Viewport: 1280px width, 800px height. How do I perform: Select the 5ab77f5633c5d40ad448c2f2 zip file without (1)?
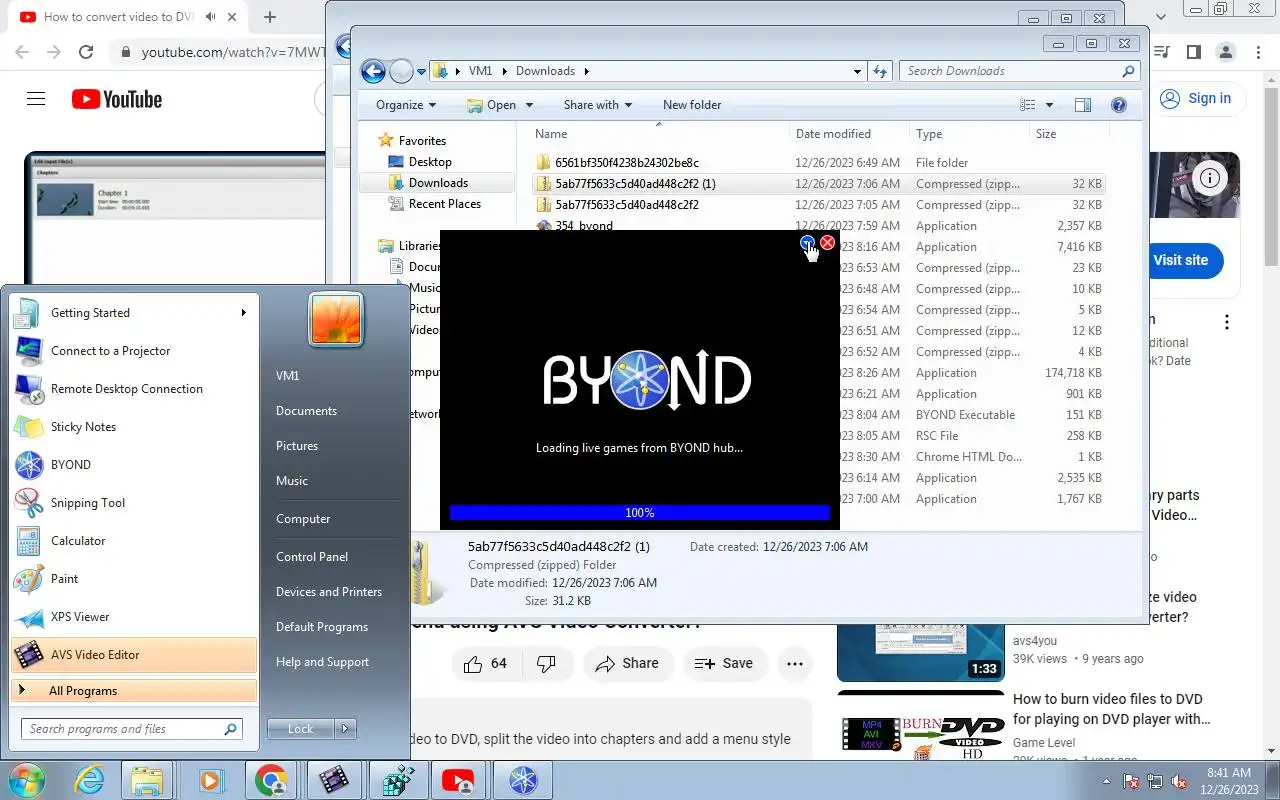(627, 205)
